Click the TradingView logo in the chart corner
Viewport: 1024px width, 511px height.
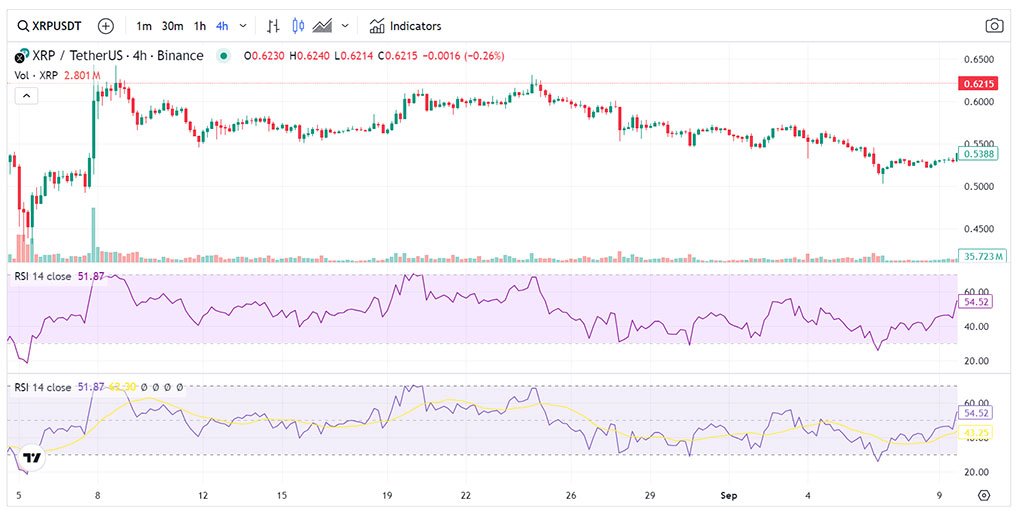click(31, 457)
